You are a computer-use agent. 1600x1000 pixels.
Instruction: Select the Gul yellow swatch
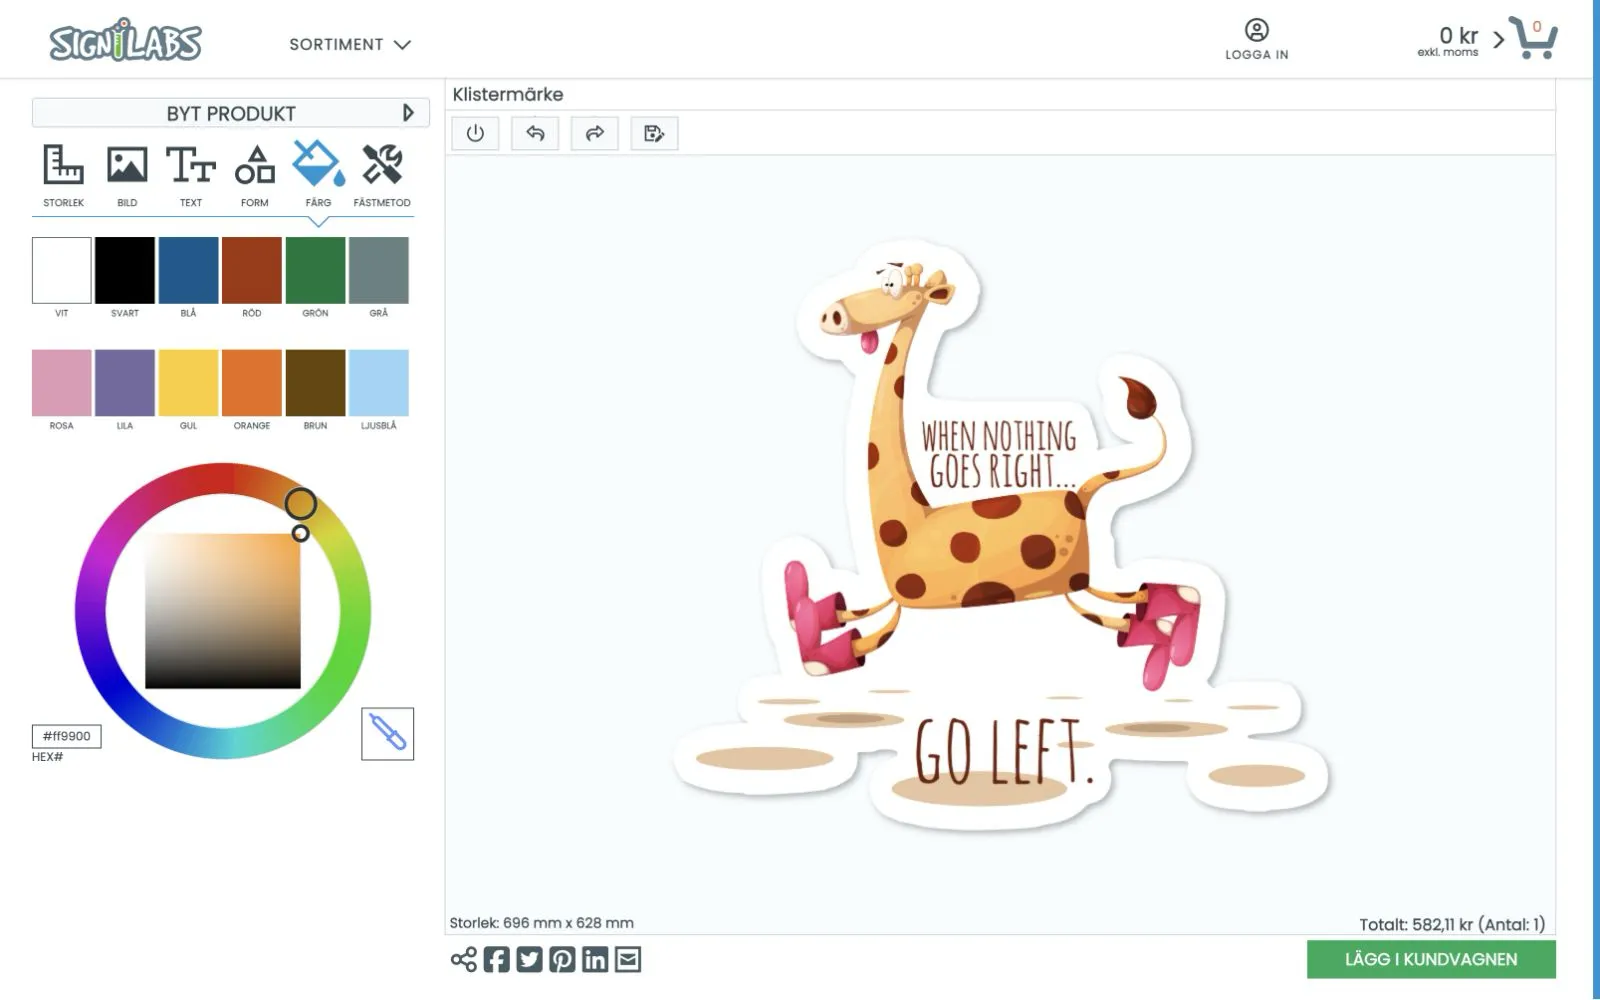(x=188, y=383)
